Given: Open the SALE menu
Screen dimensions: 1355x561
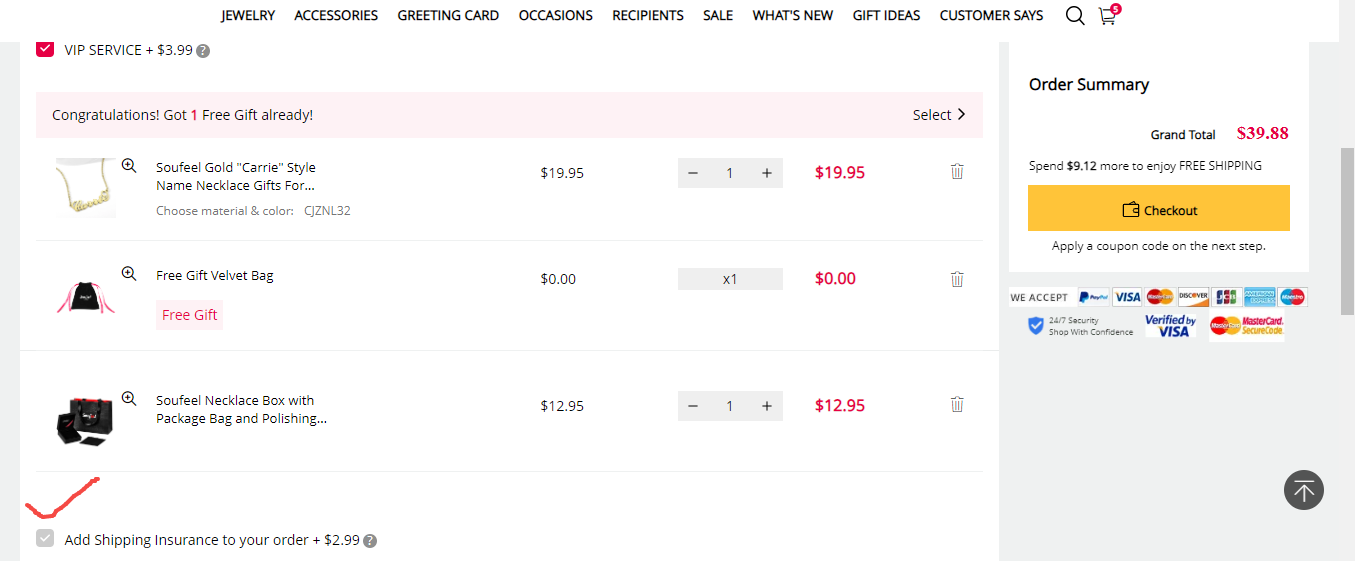Looking at the screenshot, I should tap(718, 15).
